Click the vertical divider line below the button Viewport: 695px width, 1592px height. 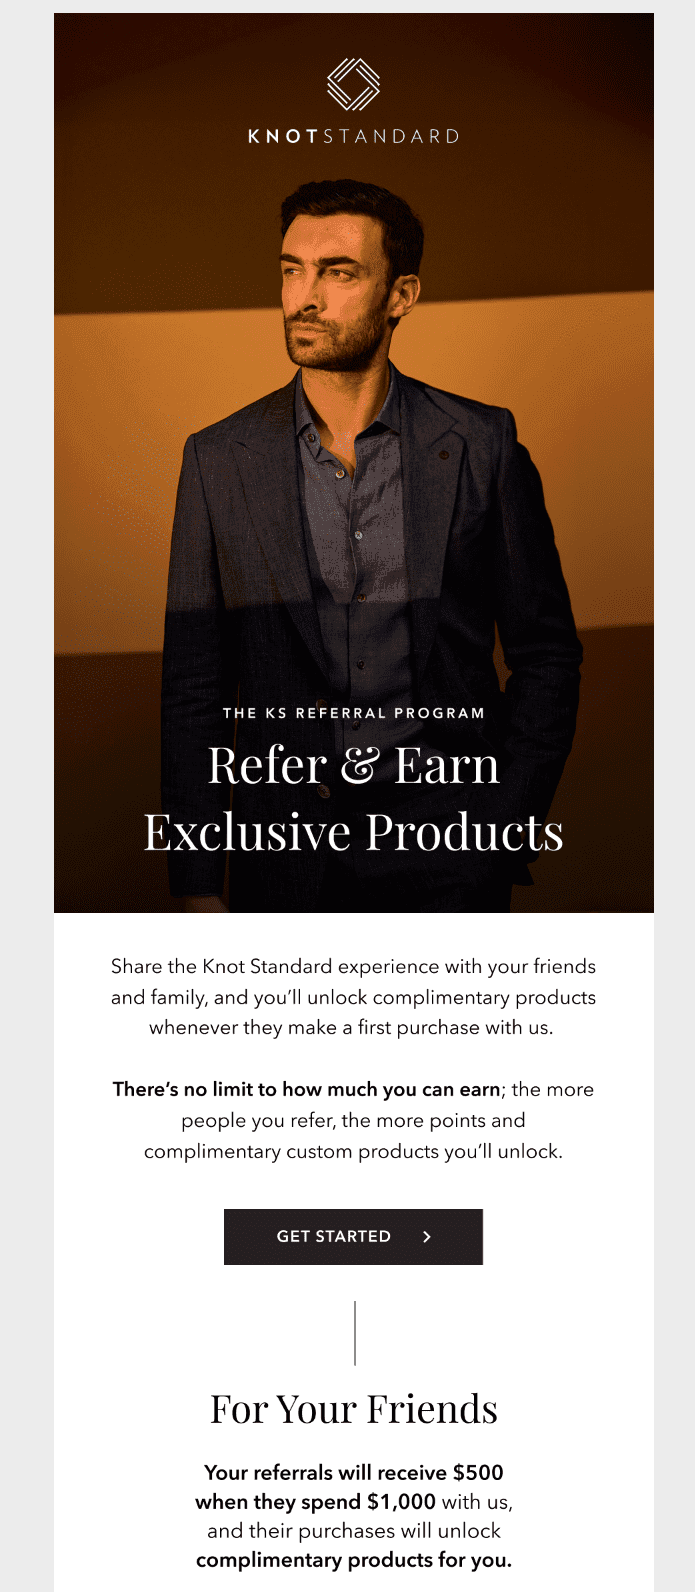point(355,1333)
